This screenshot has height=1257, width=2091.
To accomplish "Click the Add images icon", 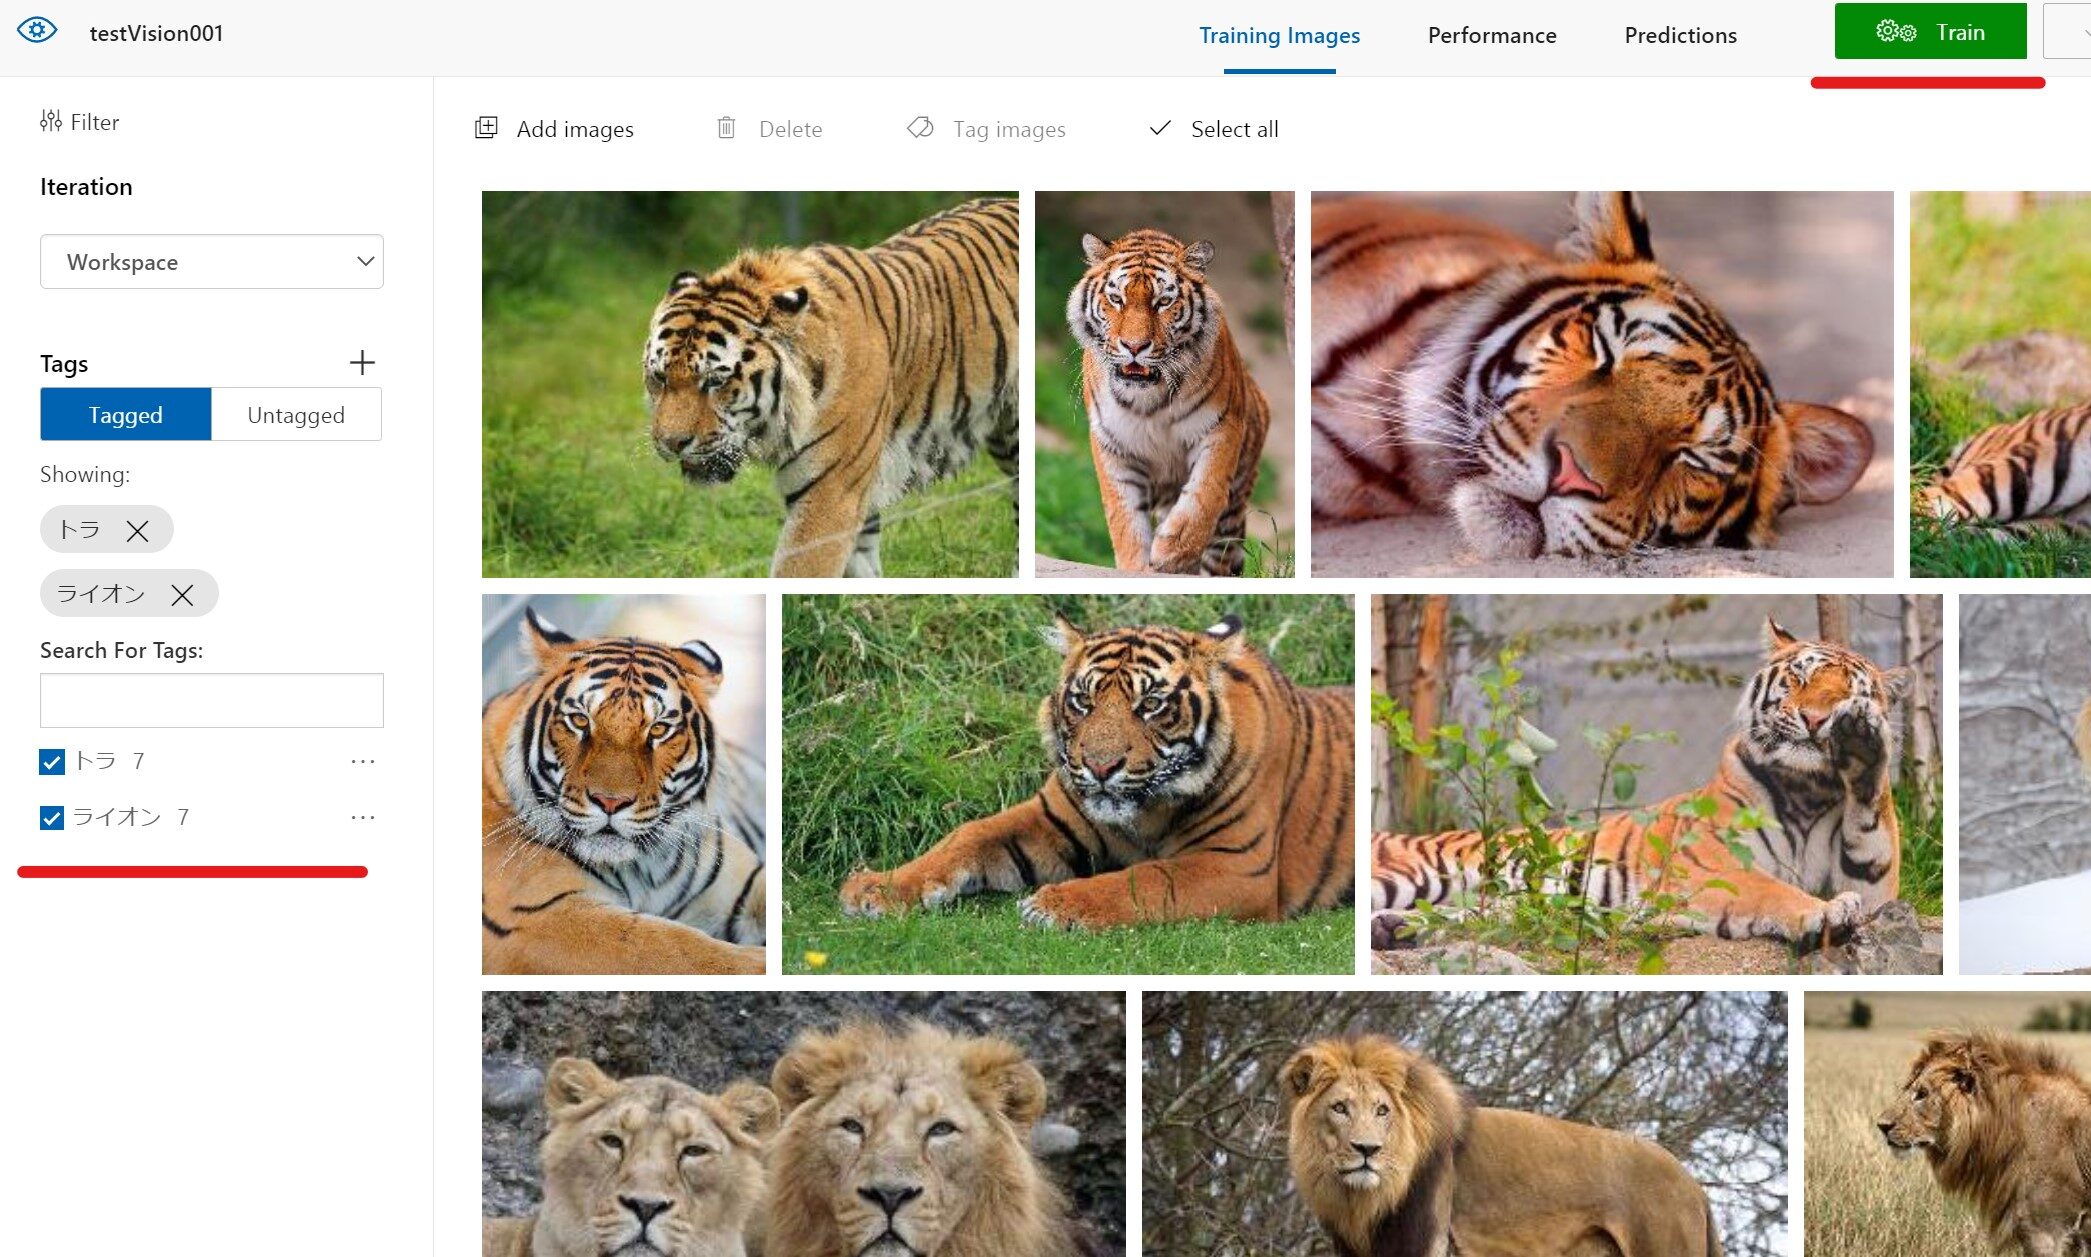I will (x=486, y=128).
